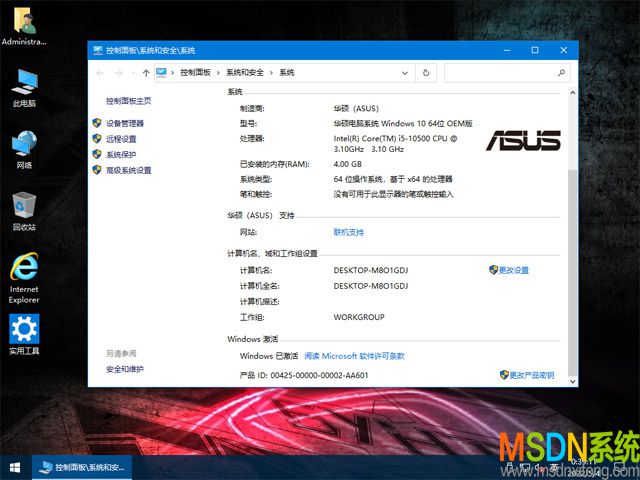This screenshot has width=640, height=480.
Task: Minimize the system control panel window
Action: pos(507,50)
